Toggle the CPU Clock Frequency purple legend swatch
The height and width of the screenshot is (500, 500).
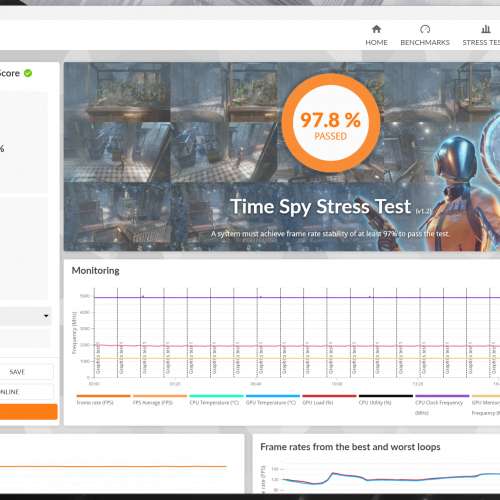tap(442, 396)
